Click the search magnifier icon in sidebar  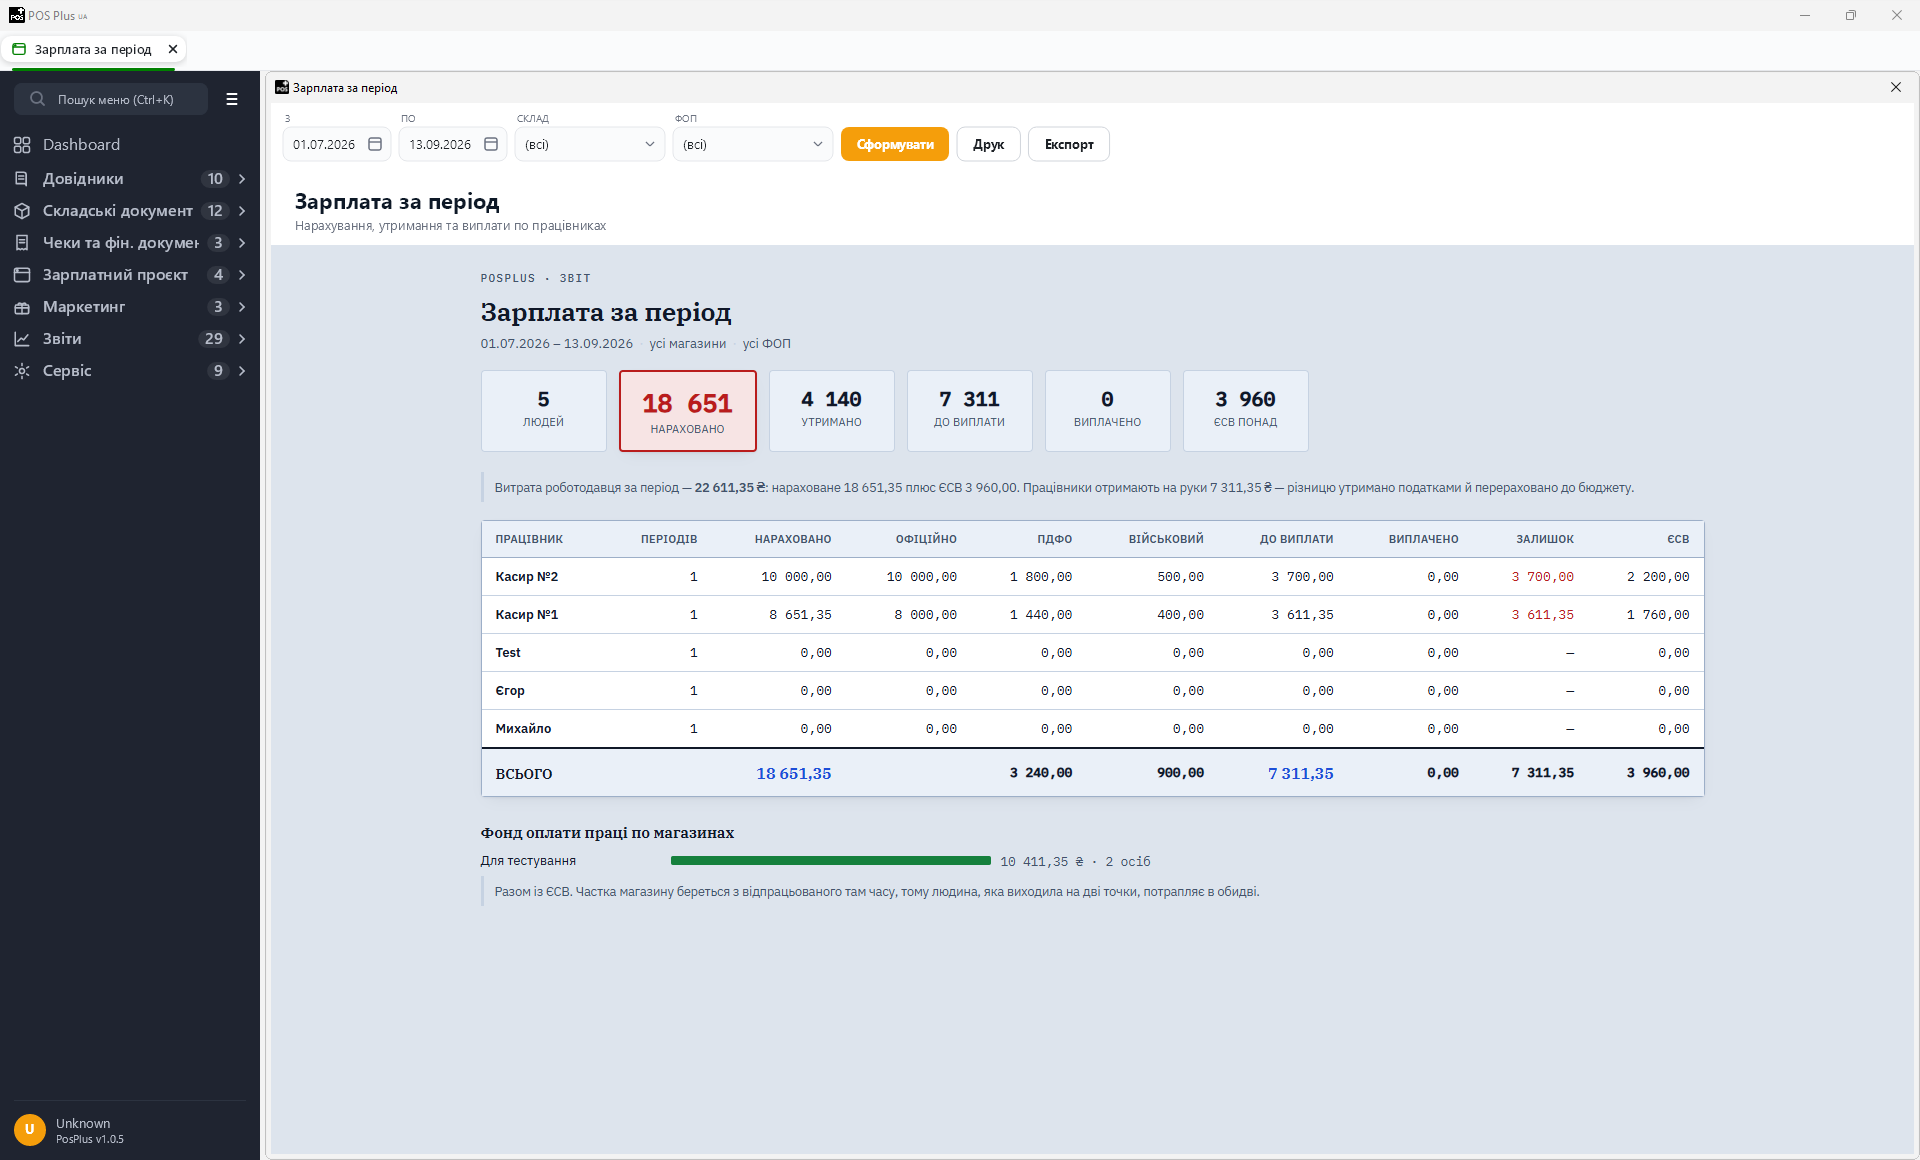point(37,99)
